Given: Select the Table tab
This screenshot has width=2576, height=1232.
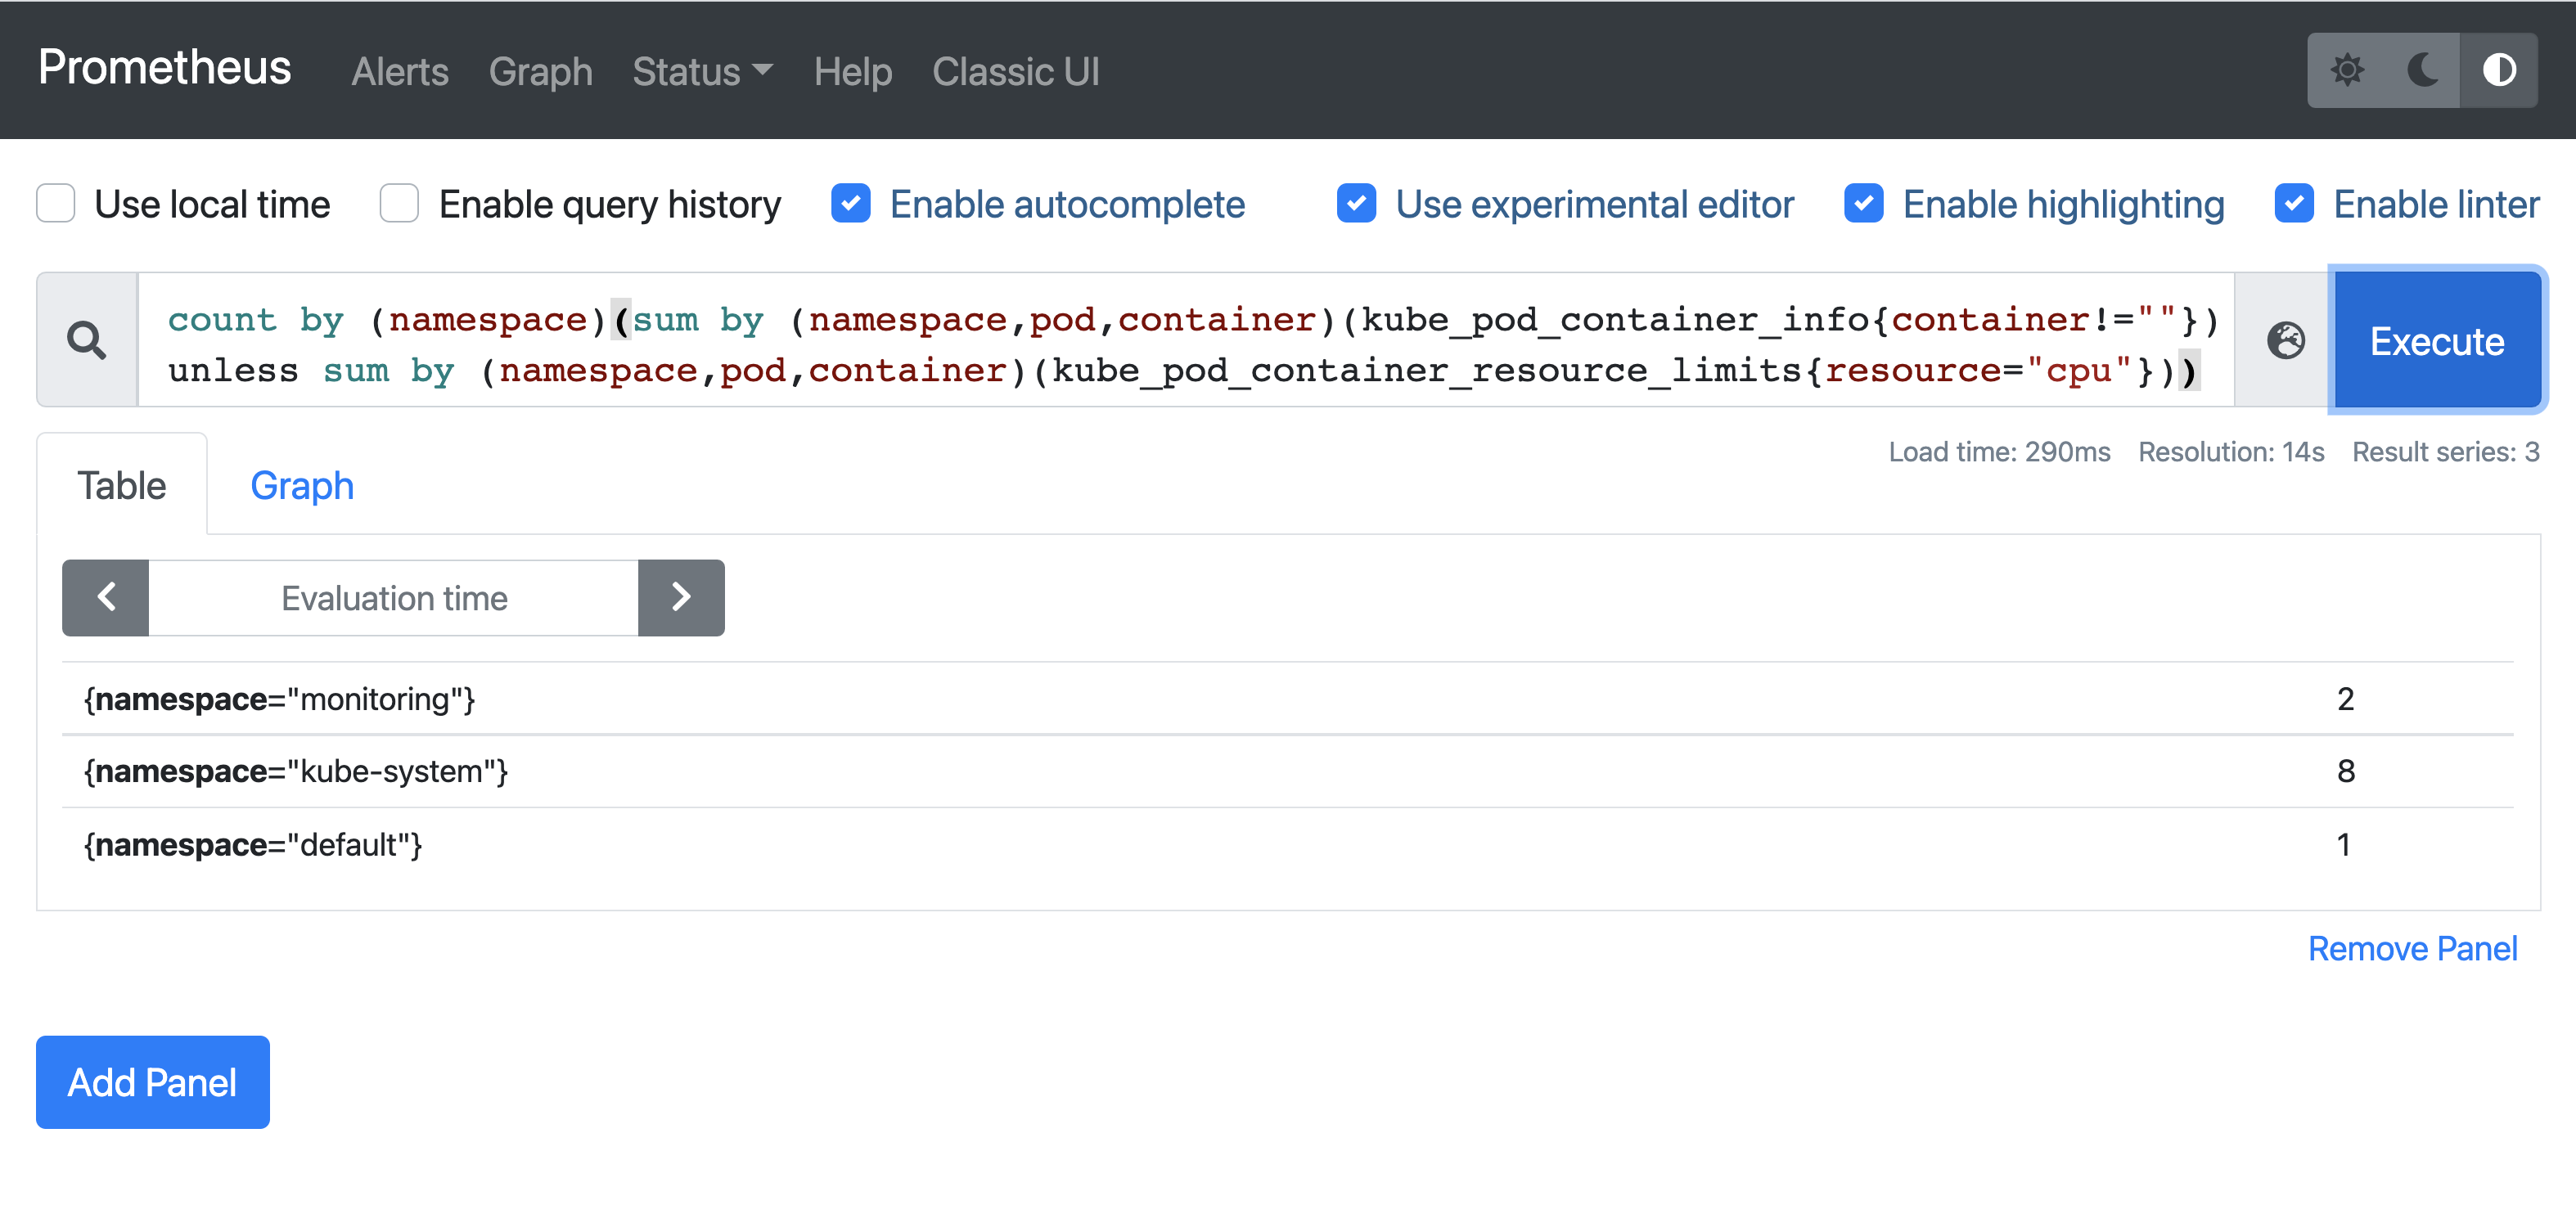Looking at the screenshot, I should pyautogui.click(x=122, y=485).
